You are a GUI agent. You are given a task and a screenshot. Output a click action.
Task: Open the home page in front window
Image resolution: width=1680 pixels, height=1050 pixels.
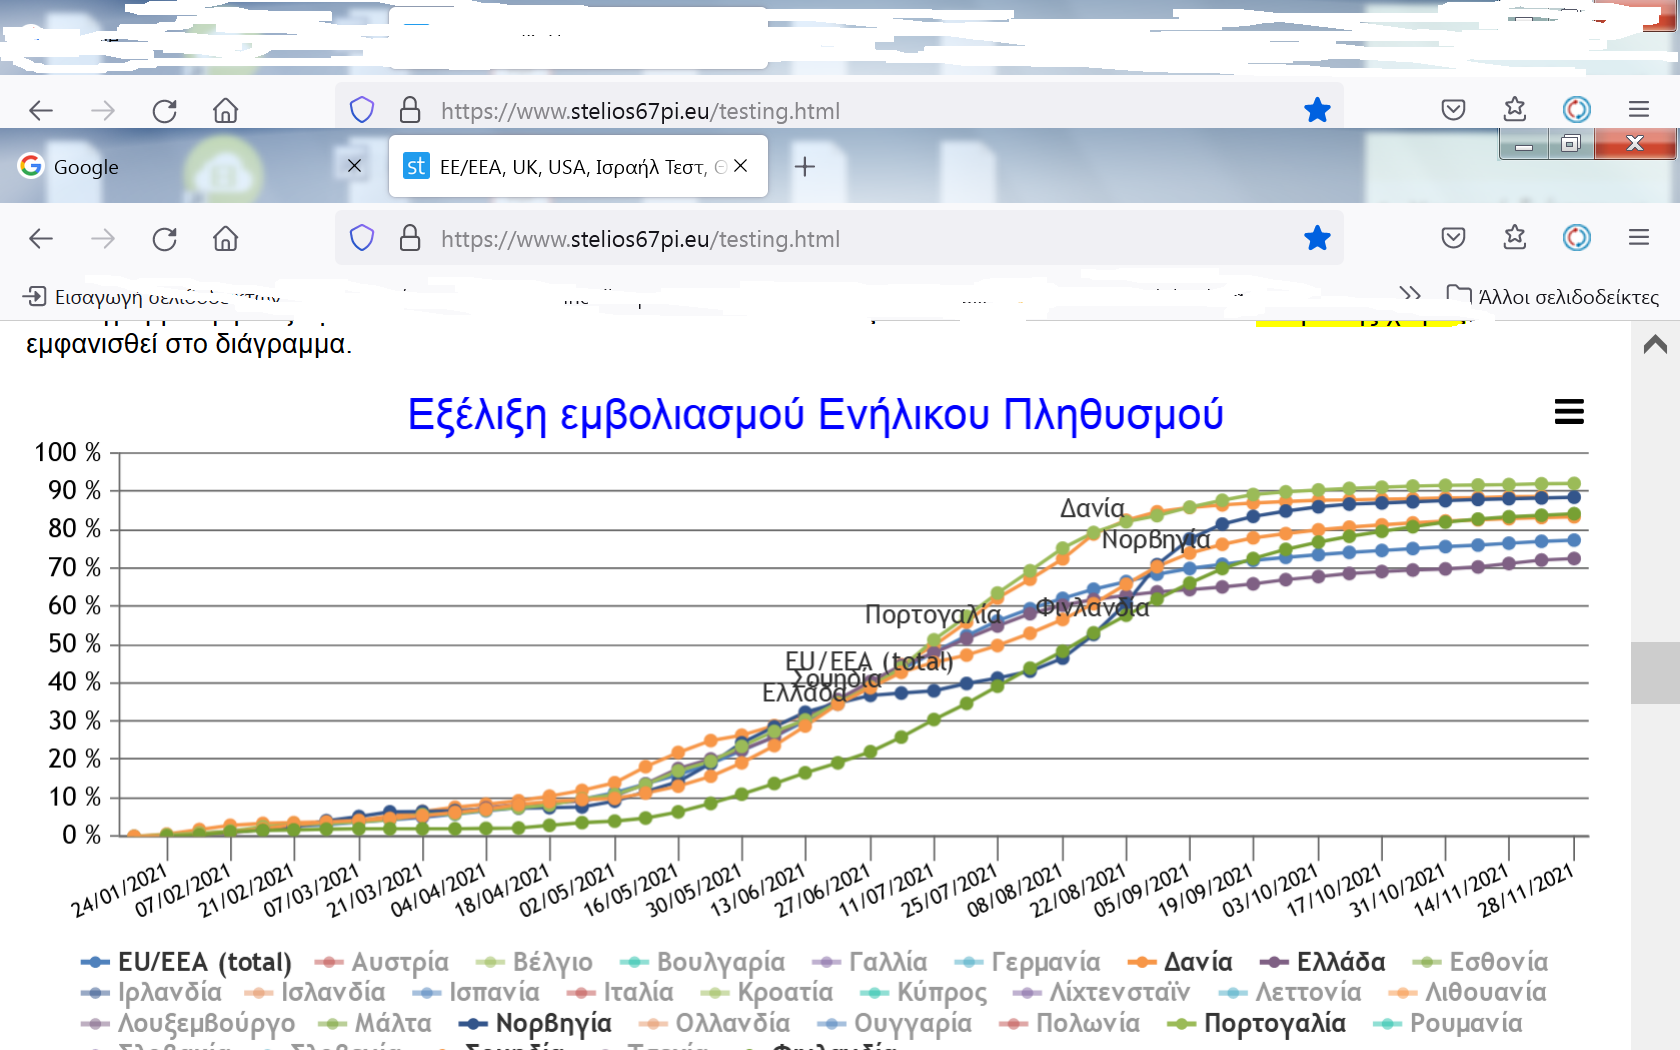coord(226,238)
